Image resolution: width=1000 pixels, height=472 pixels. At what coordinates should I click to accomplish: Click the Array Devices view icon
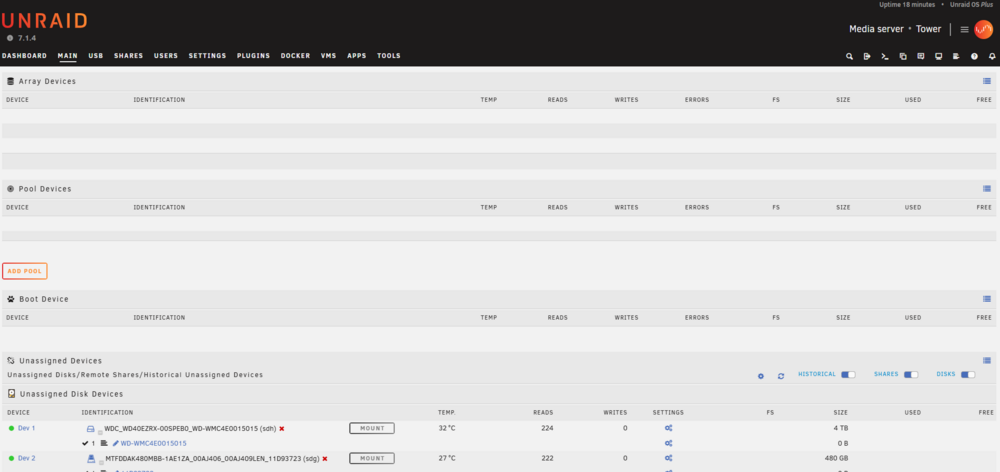[987, 81]
